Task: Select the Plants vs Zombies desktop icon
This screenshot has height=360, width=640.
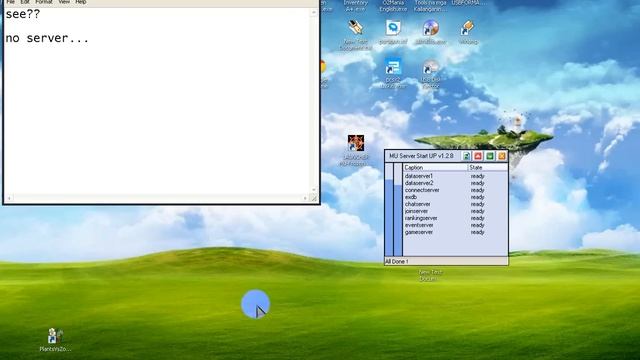Action: click(55, 336)
